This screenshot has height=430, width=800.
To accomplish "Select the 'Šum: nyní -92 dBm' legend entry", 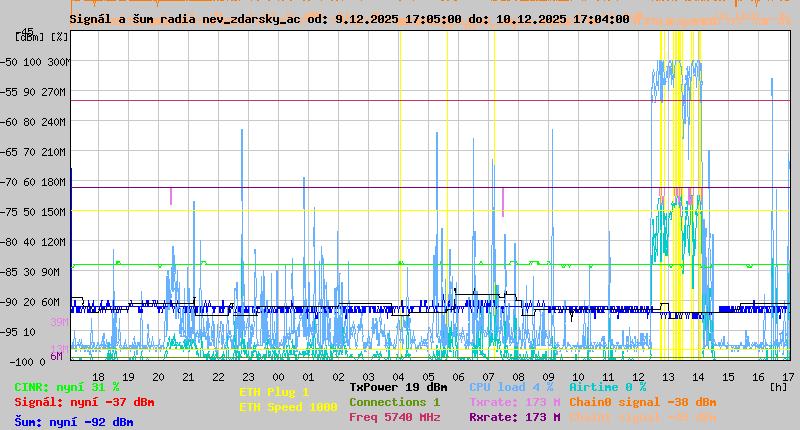I will pos(74,422).
